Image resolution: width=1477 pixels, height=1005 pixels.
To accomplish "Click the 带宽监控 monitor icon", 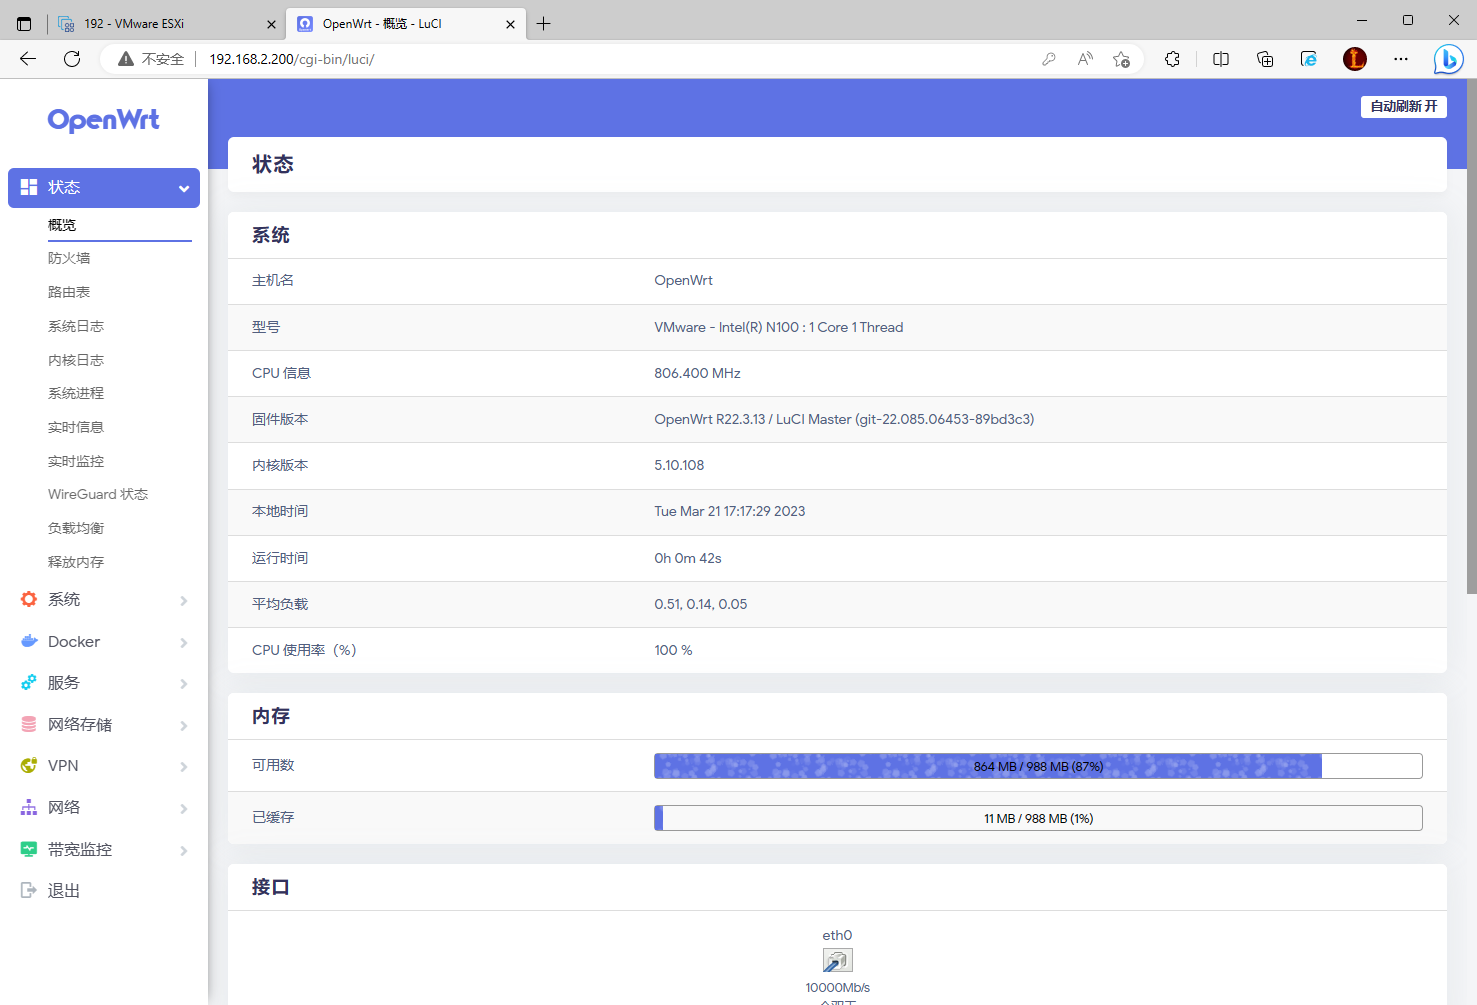I will tap(29, 849).
